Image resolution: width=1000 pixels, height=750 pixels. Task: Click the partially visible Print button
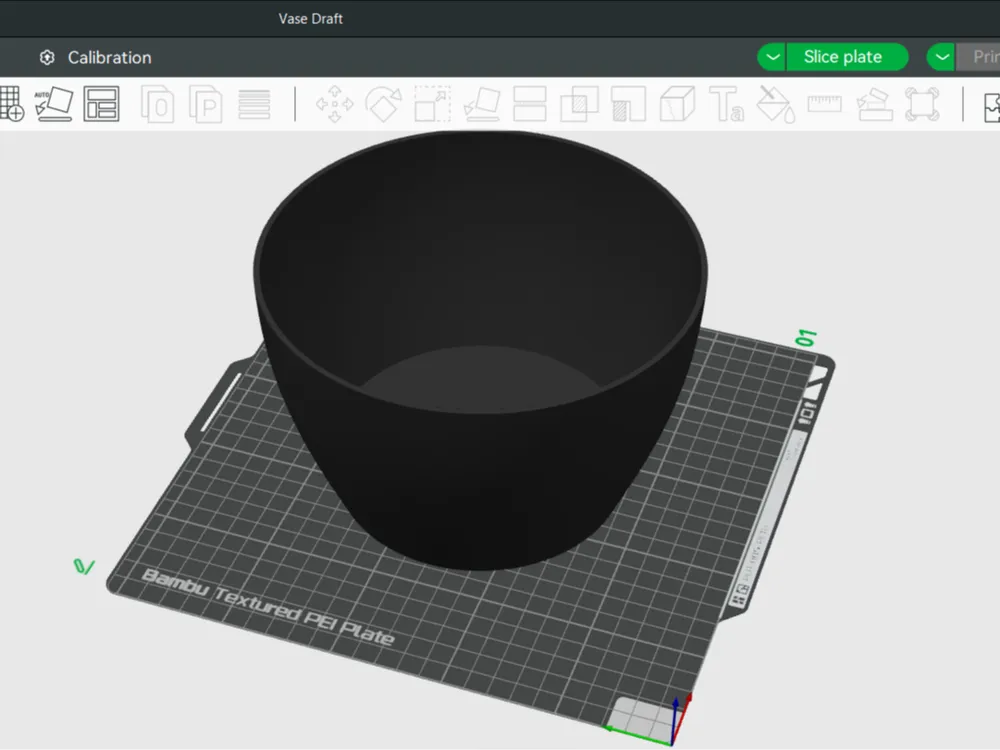pos(978,57)
